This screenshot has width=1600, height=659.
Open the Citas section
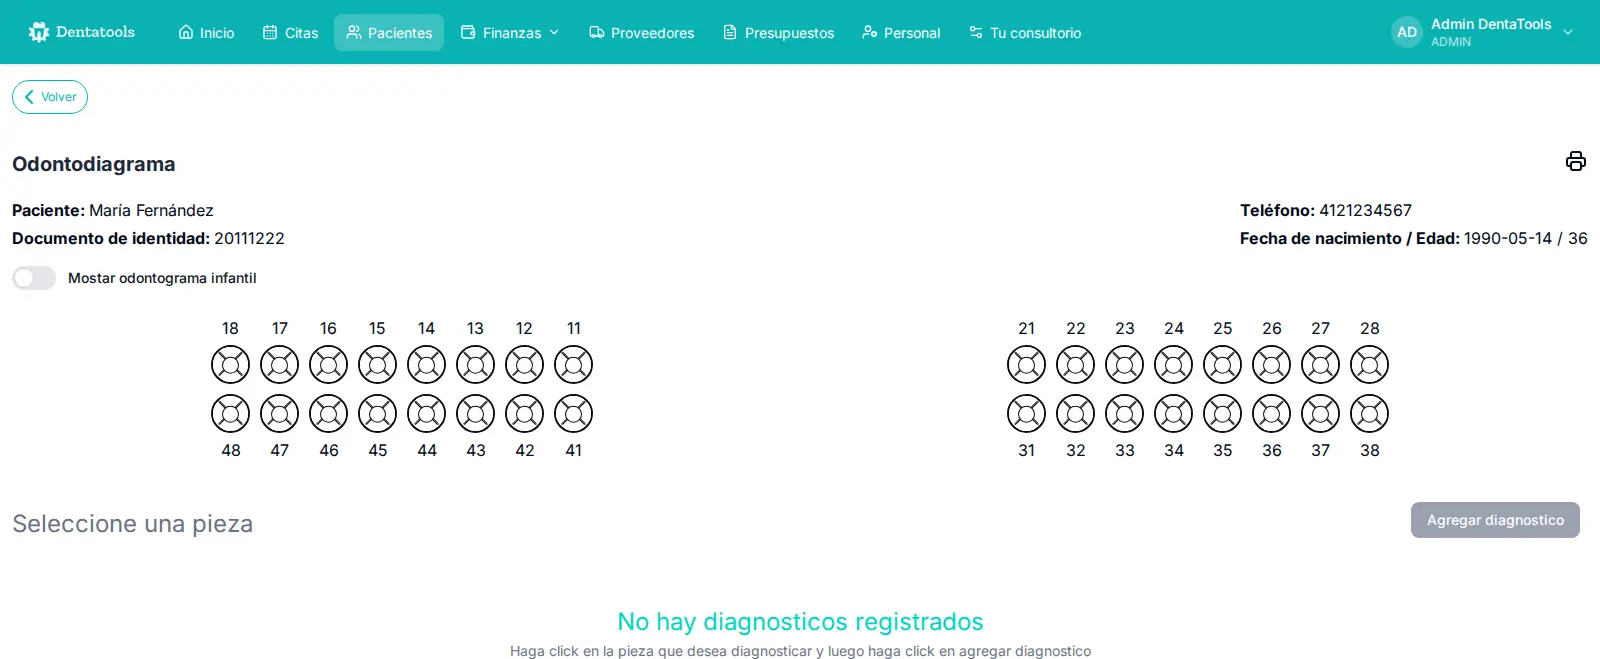pos(290,33)
